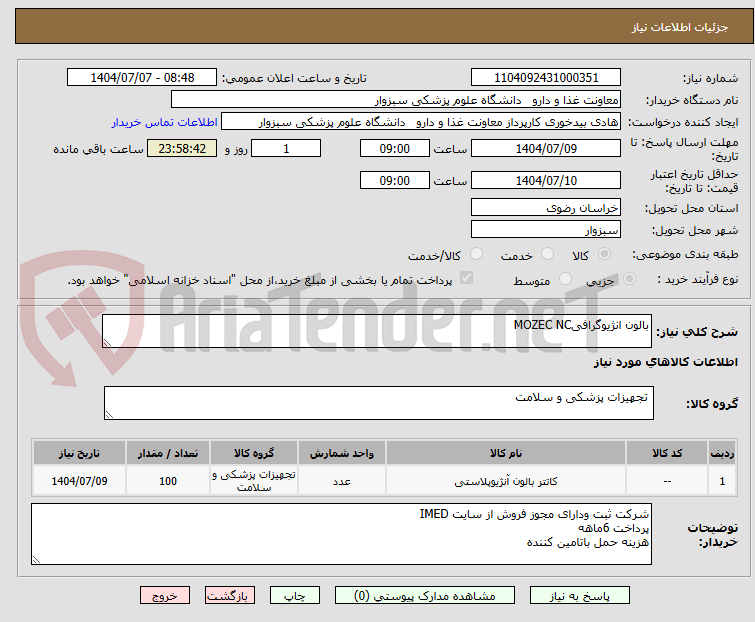Click the resize grip of توضیحات خریدار box

pyautogui.click(x=36, y=559)
